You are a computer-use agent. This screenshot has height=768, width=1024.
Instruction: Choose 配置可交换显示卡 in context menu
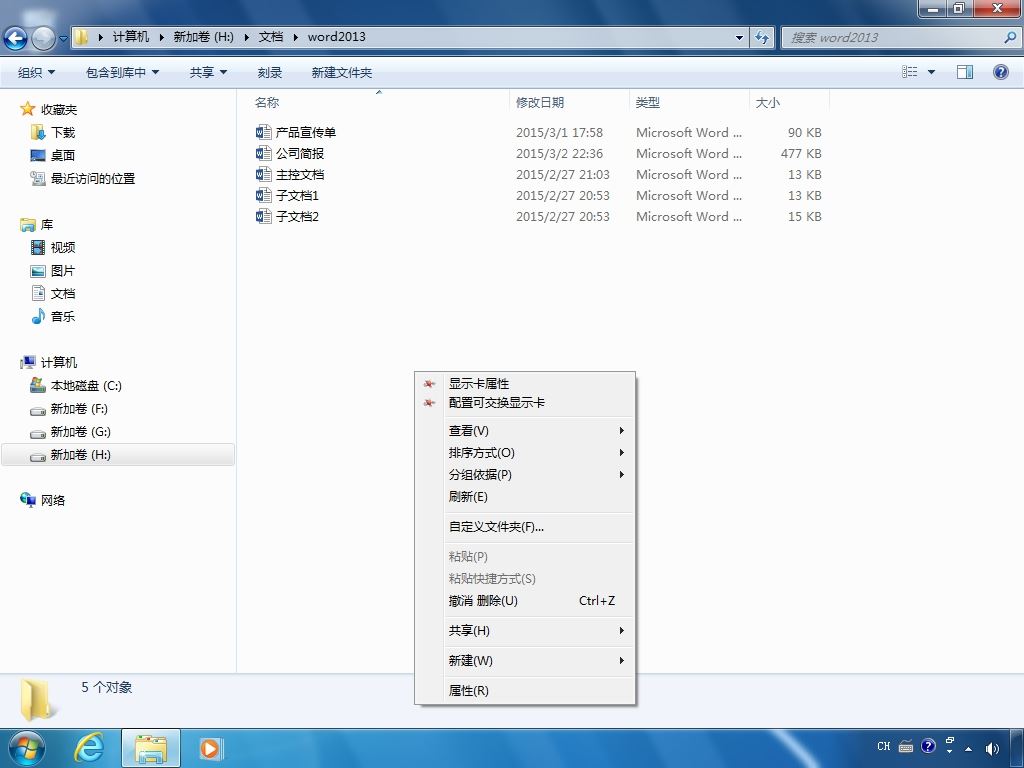pyautogui.click(x=524, y=403)
